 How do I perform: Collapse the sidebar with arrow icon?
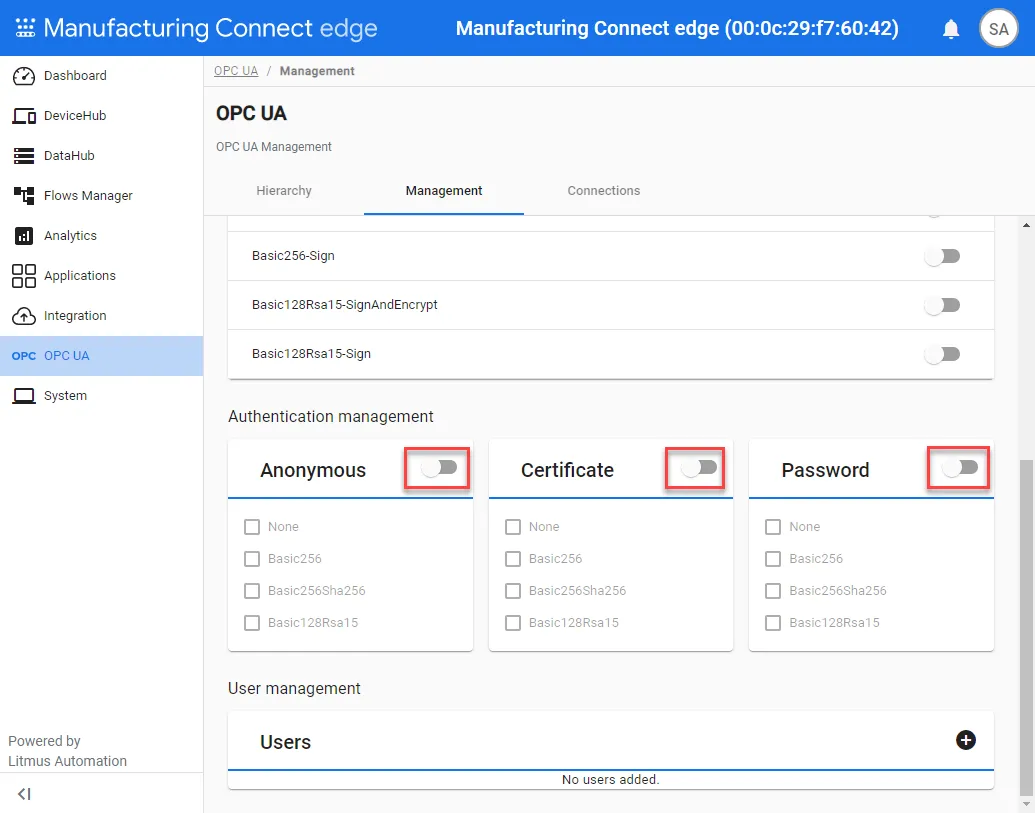click(x=24, y=794)
